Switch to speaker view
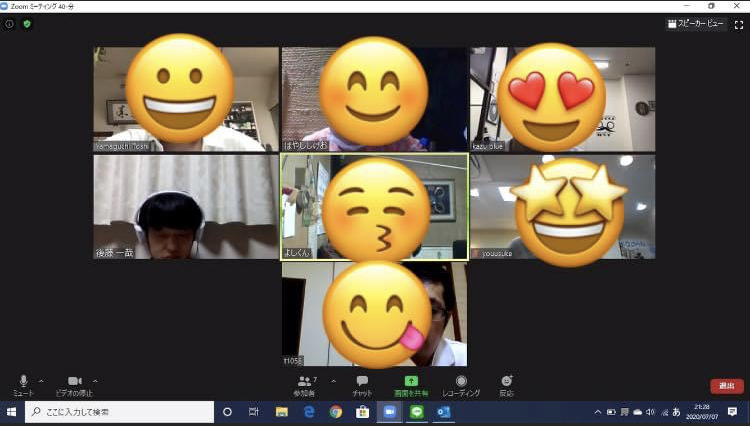 click(695, 24)
